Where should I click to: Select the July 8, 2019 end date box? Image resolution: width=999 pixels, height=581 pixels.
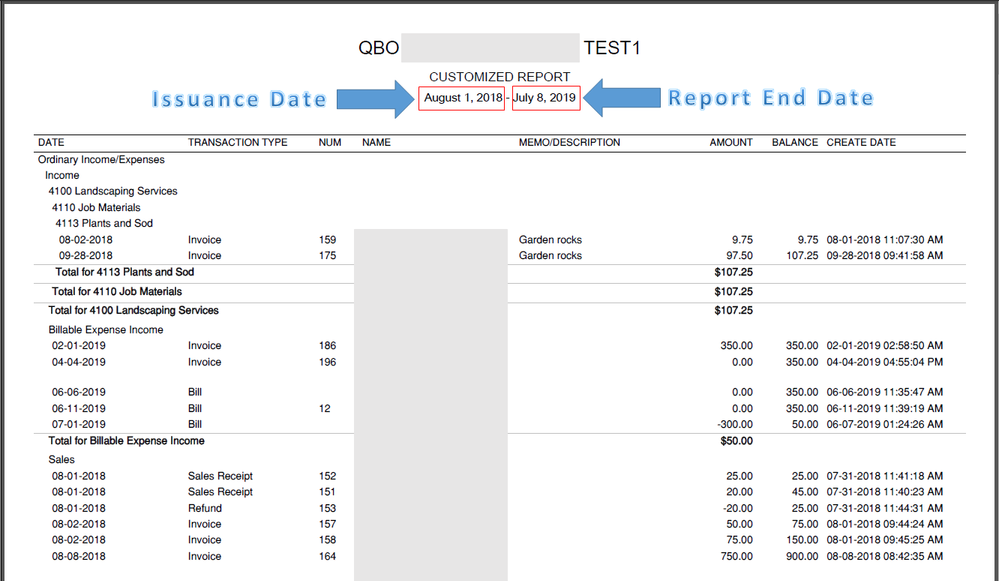pyautogui.click(x=545, y=98)
